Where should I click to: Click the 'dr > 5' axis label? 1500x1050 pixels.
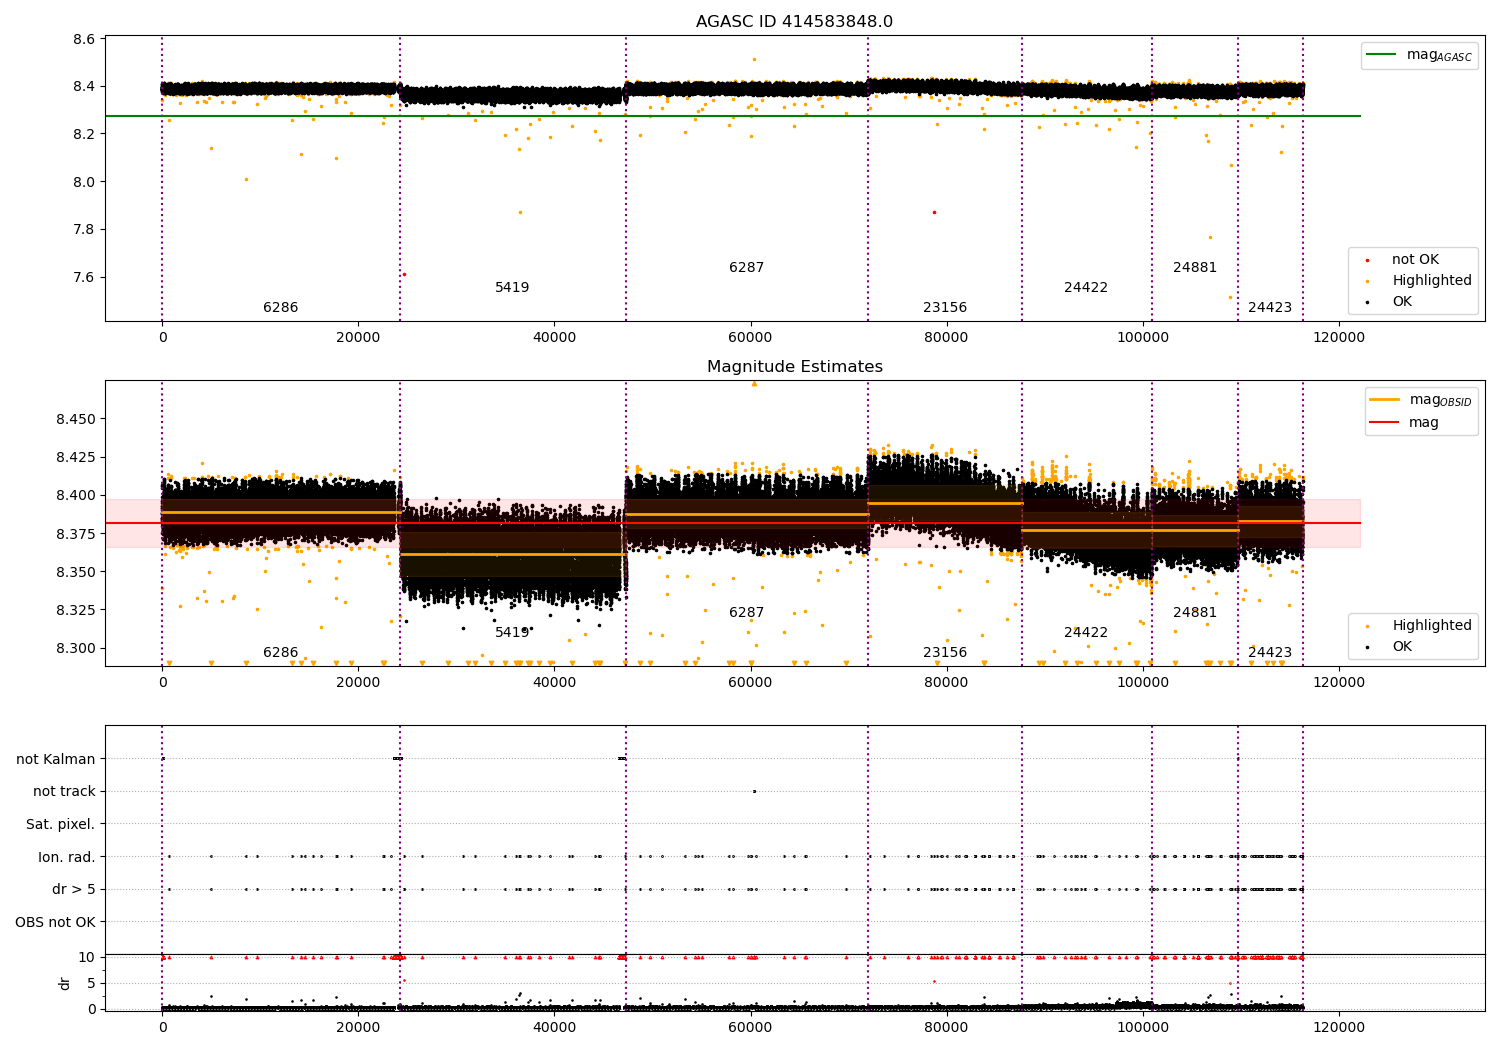(74, 890)
